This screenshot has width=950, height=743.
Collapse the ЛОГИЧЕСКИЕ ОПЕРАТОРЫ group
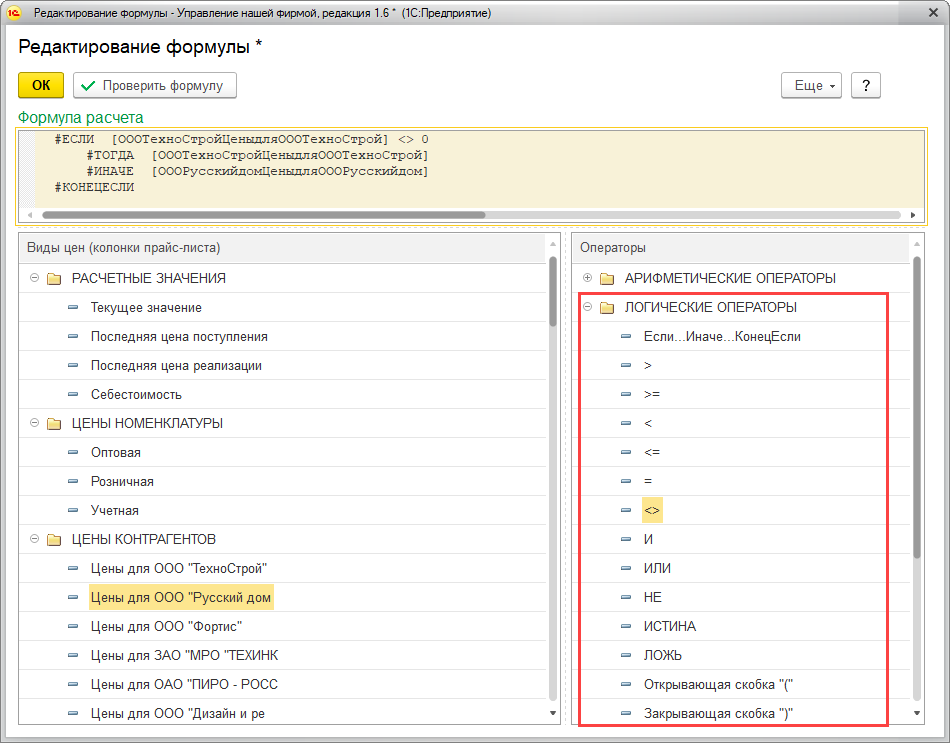coord(587,307)
